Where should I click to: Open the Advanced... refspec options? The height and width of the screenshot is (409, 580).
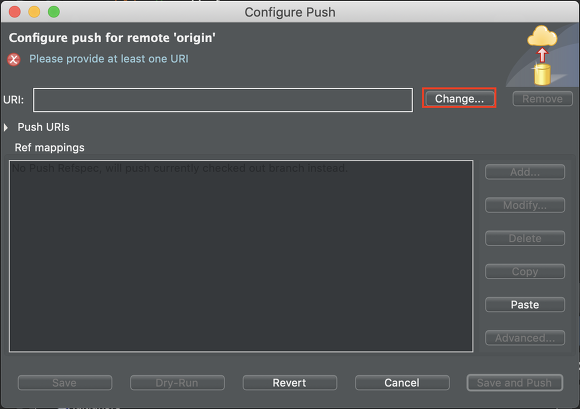pos(525,338)
